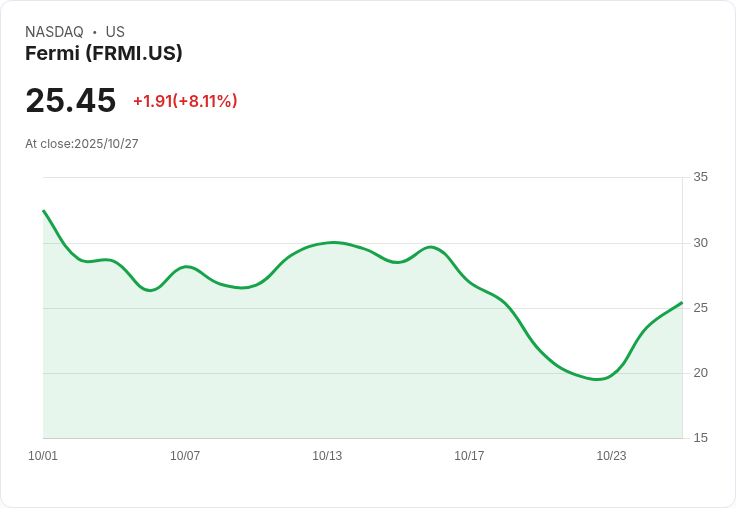Click the chart line's starting point at 10/01
736x508 pixels.
43,211
